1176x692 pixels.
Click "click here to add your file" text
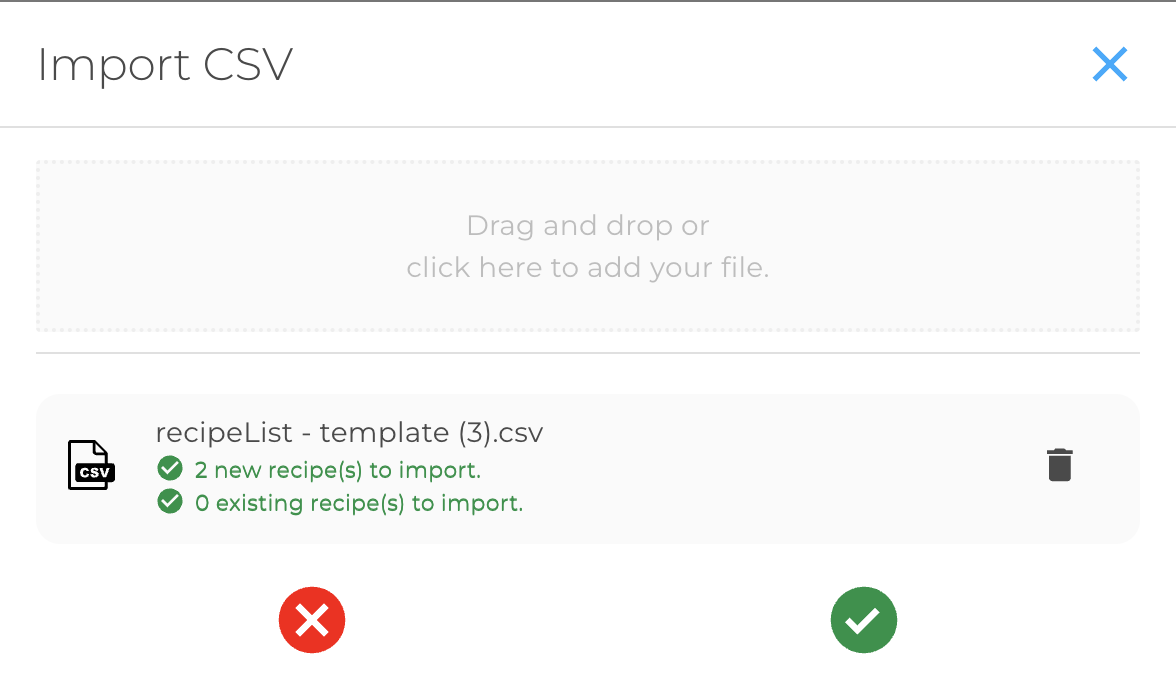587,268
